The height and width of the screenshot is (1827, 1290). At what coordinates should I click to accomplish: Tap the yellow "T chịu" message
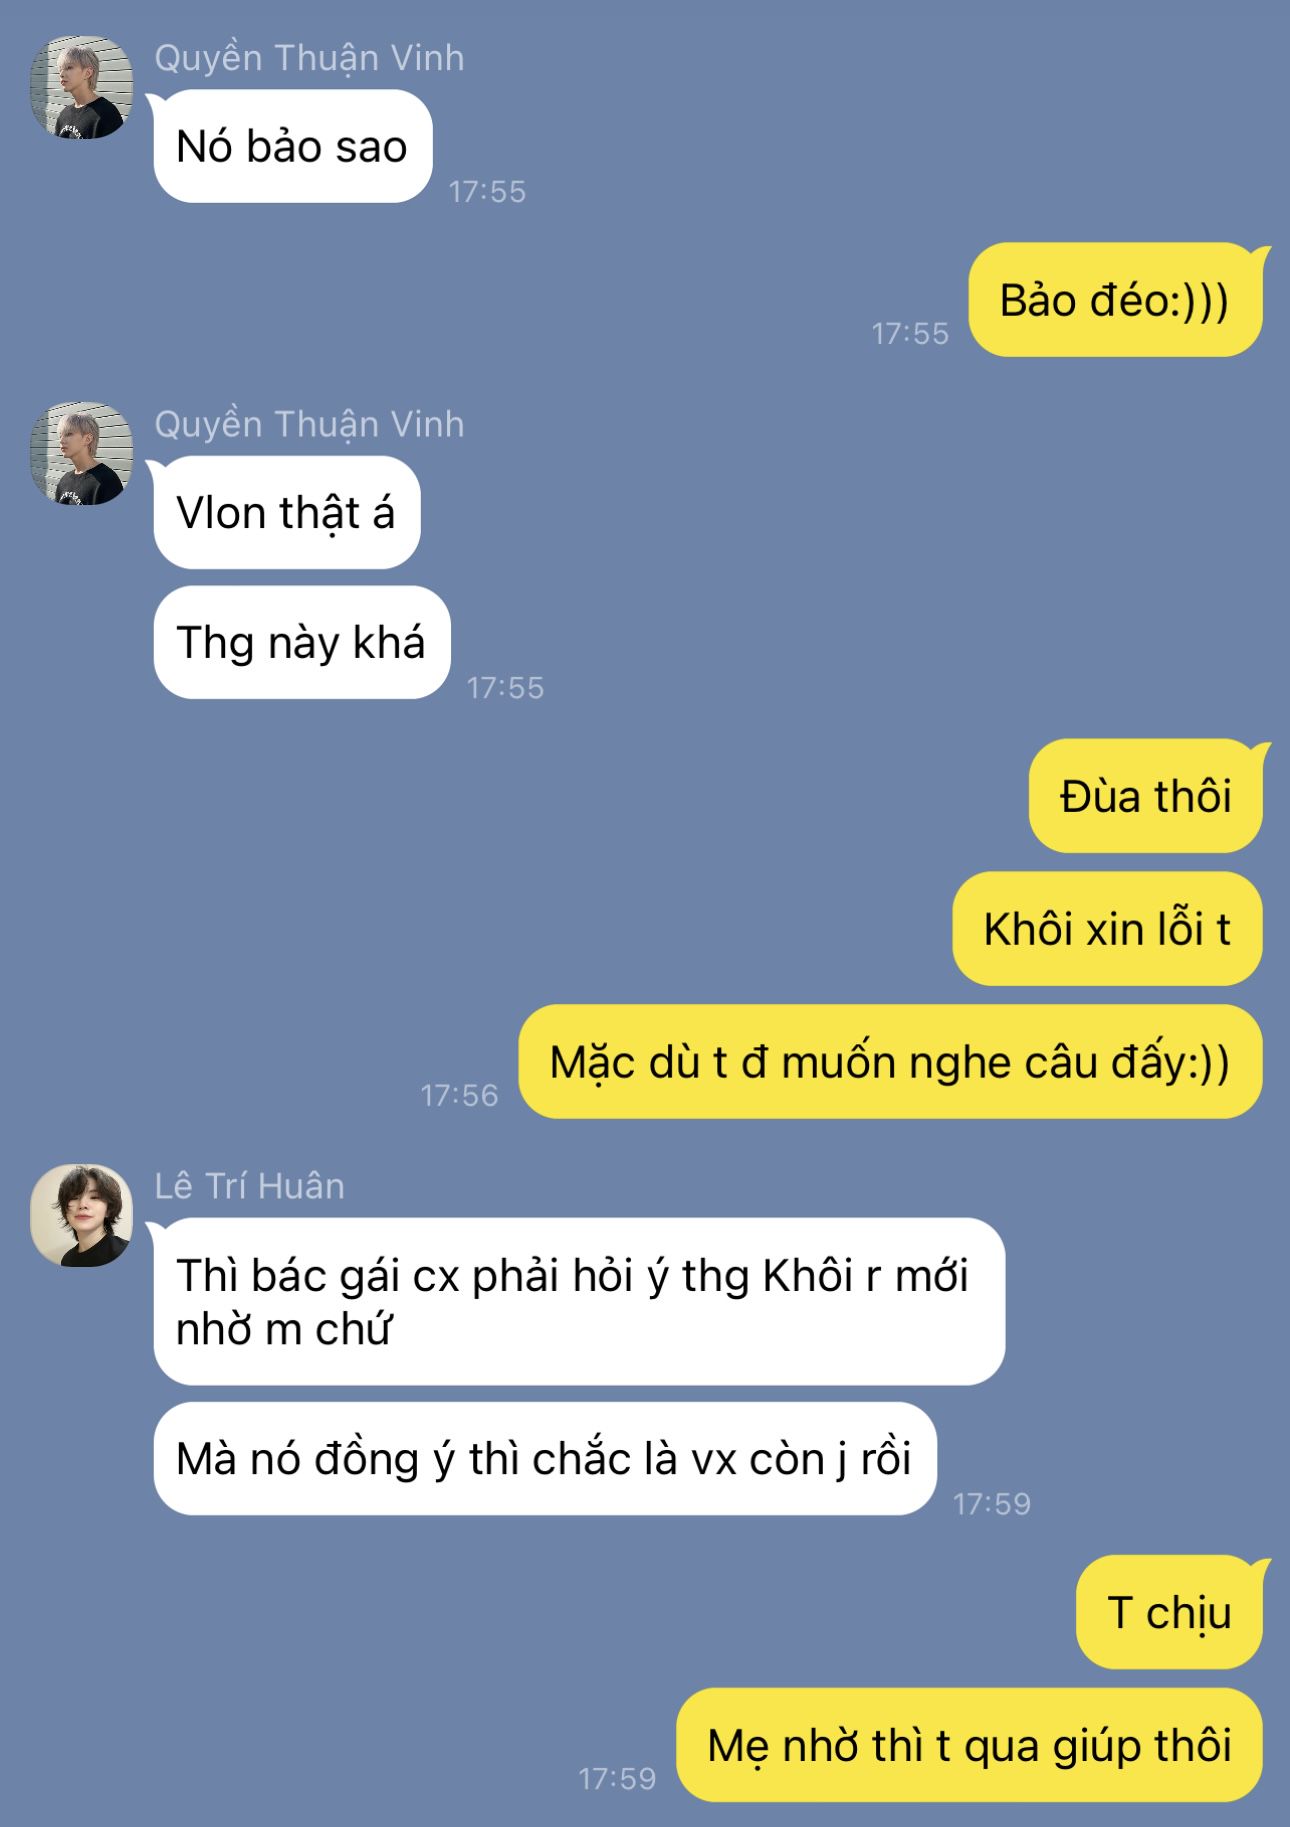[x=1169, y=1612]
